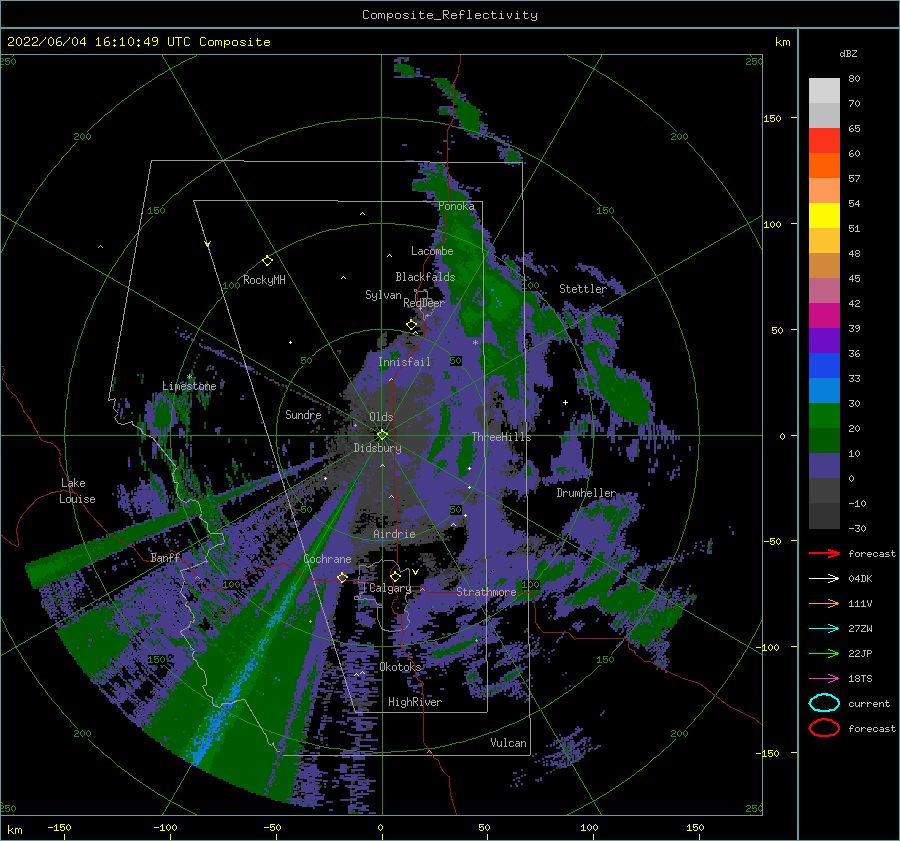Click the yellow diamond marker above Calgary

[395, 576]
